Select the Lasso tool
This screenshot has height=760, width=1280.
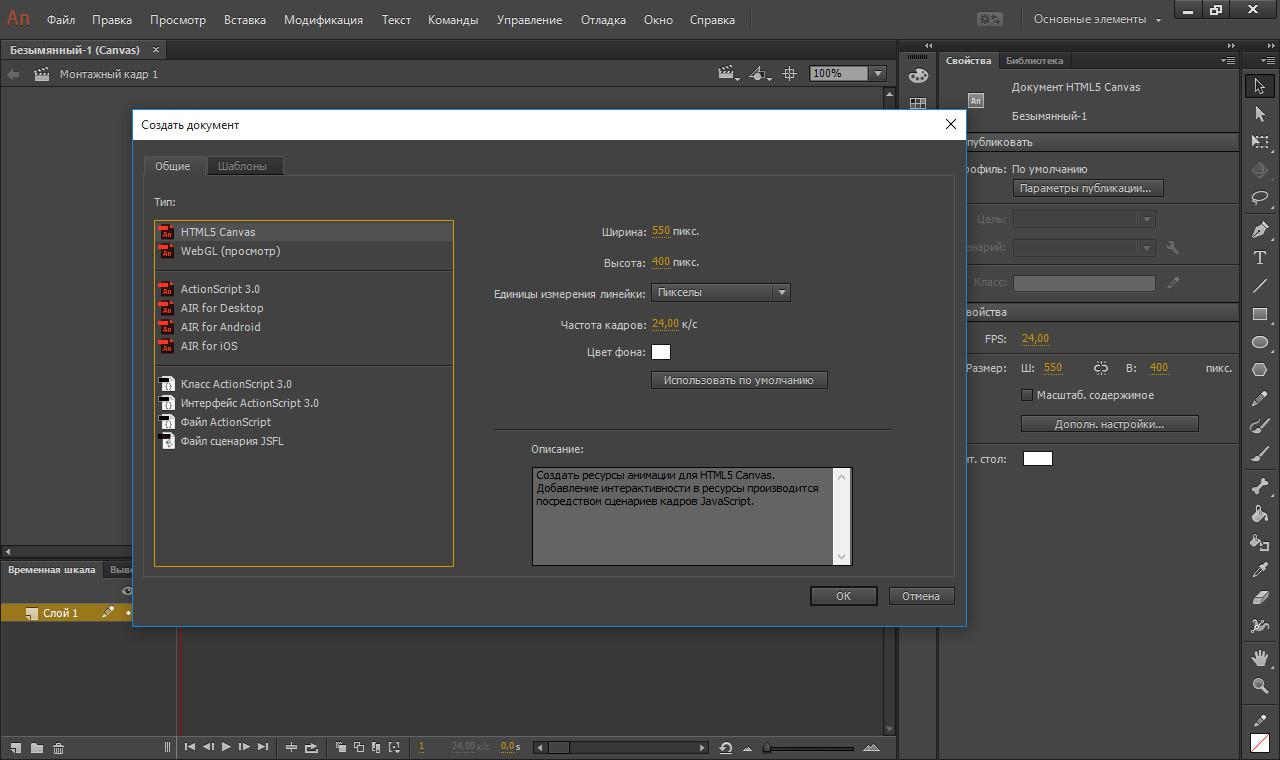pos(1260,199)
